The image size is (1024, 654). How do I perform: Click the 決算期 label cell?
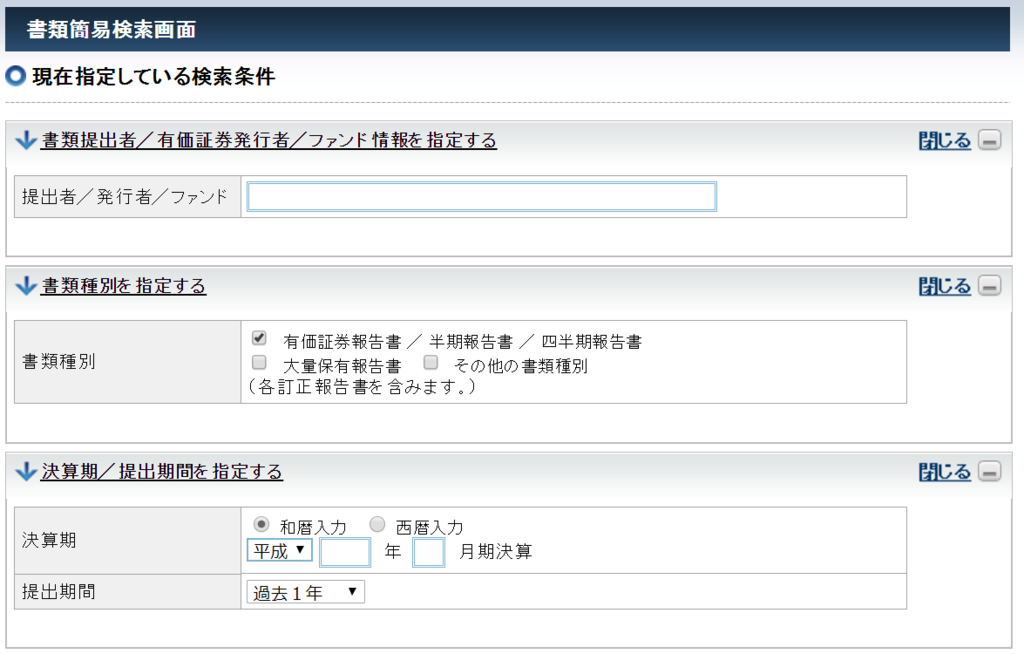click(128, 540)
